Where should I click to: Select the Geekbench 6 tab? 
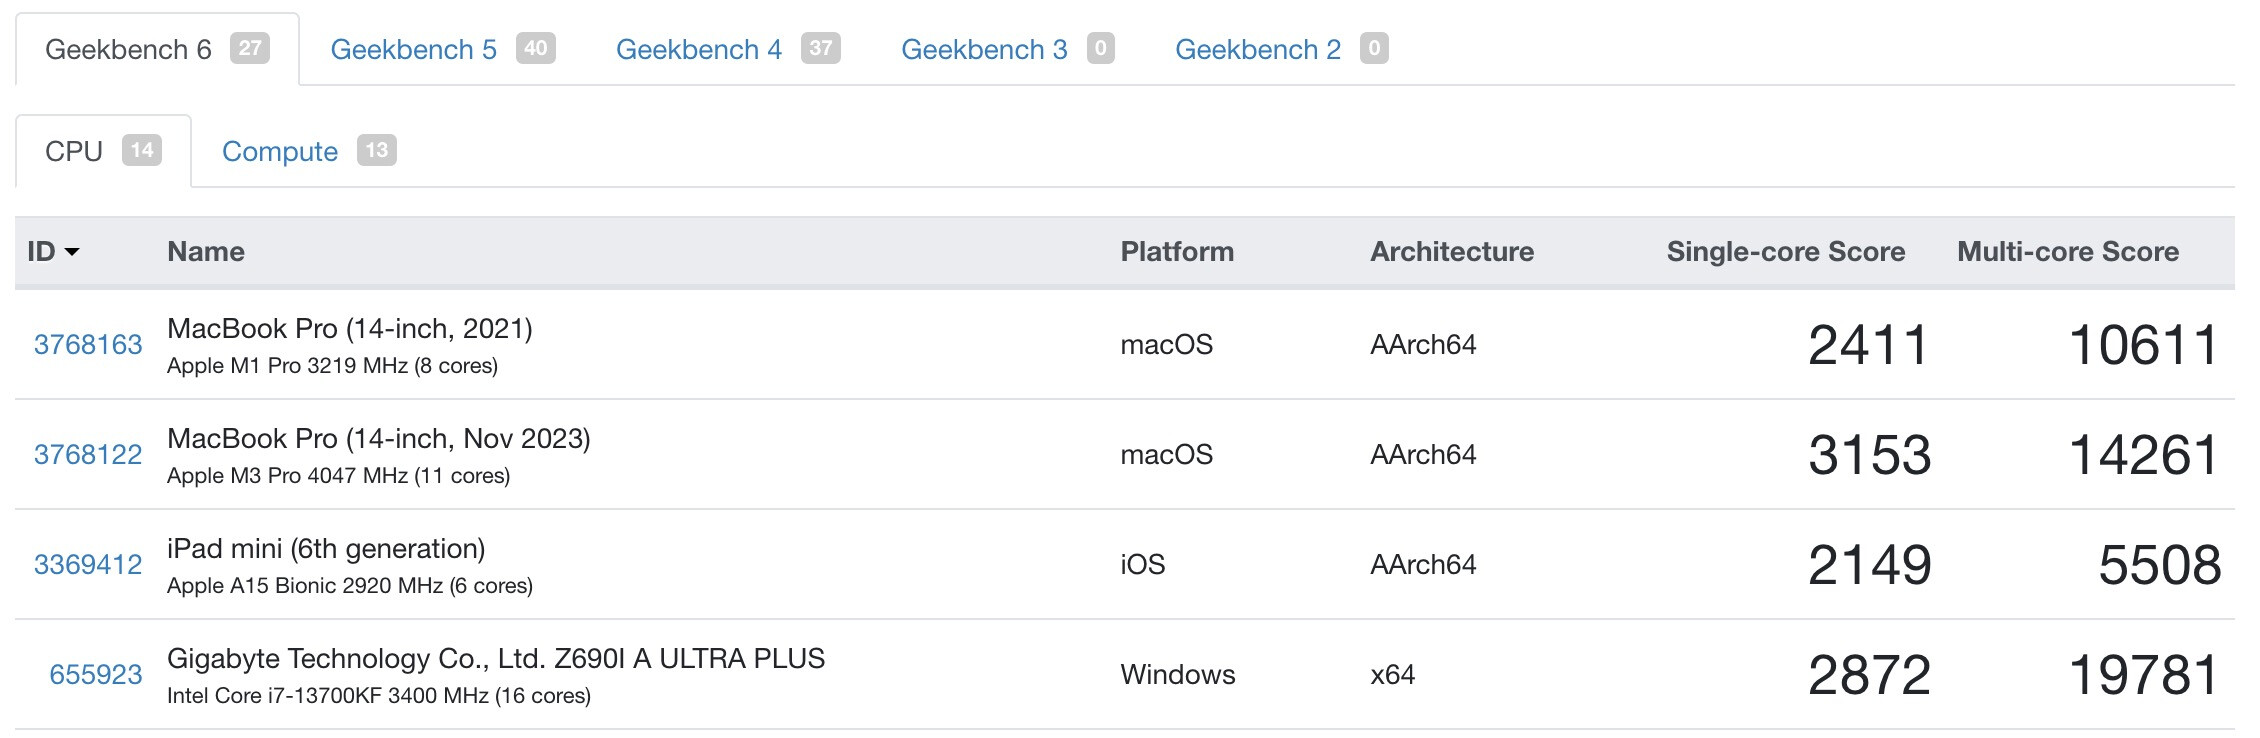pyautogui.click(x=128, y=49)
